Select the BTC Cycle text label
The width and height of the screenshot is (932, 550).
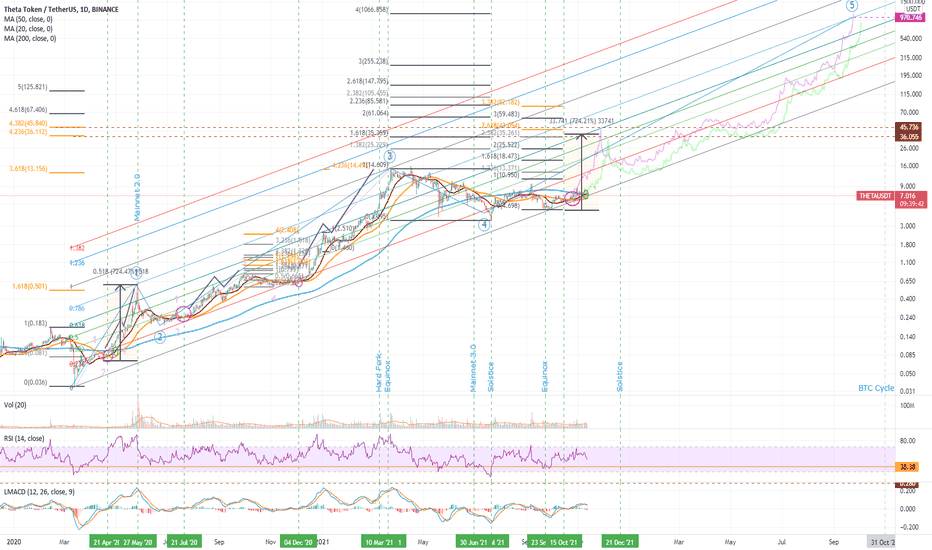pyautogui.click(x=876, y=388)
